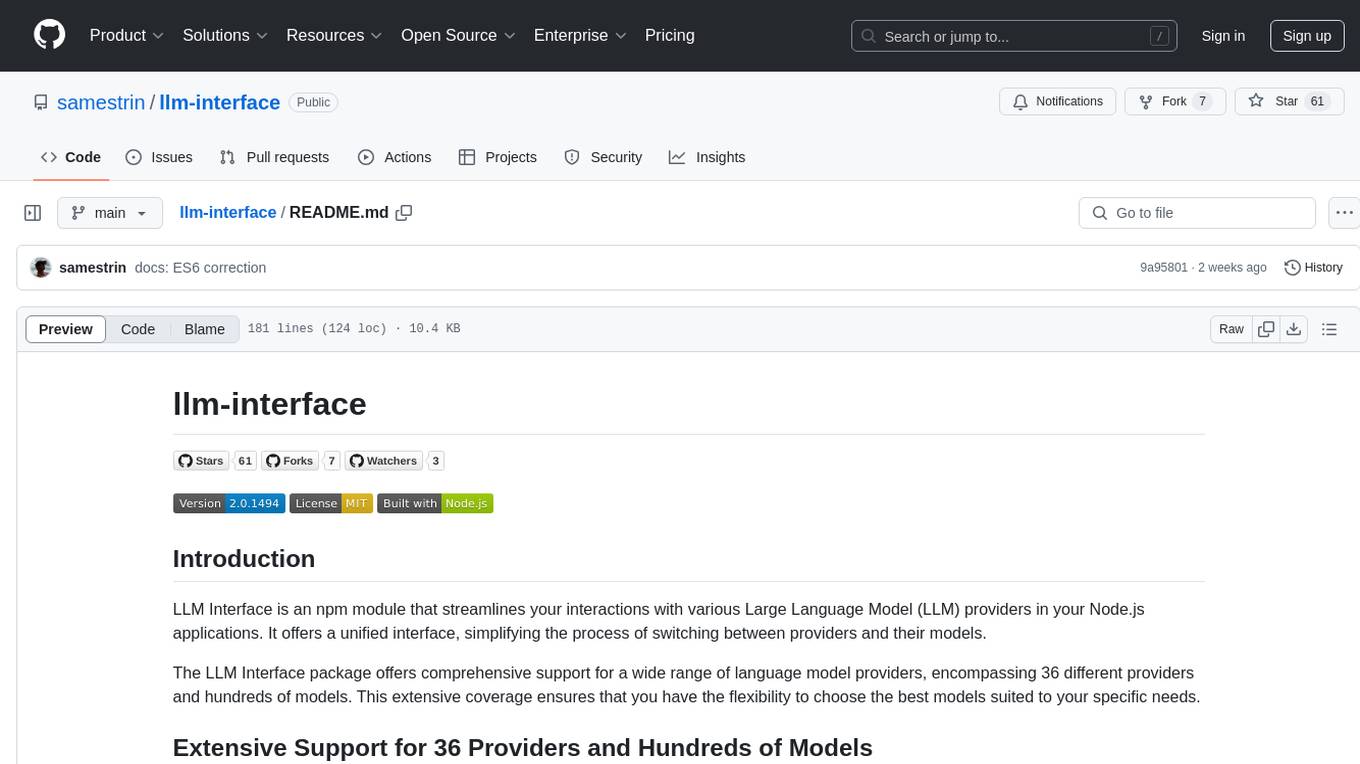
Task: Switch to the Projects tab
Action: click(x=498, y=157)
